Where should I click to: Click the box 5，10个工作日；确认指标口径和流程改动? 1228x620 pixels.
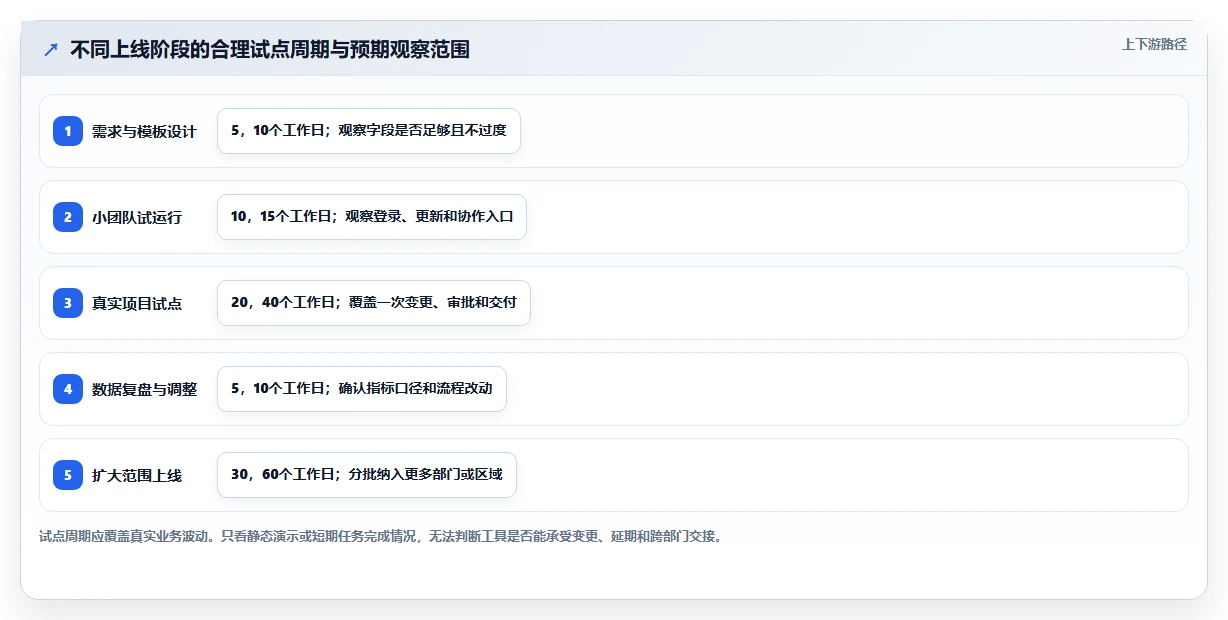pos(362,389)
